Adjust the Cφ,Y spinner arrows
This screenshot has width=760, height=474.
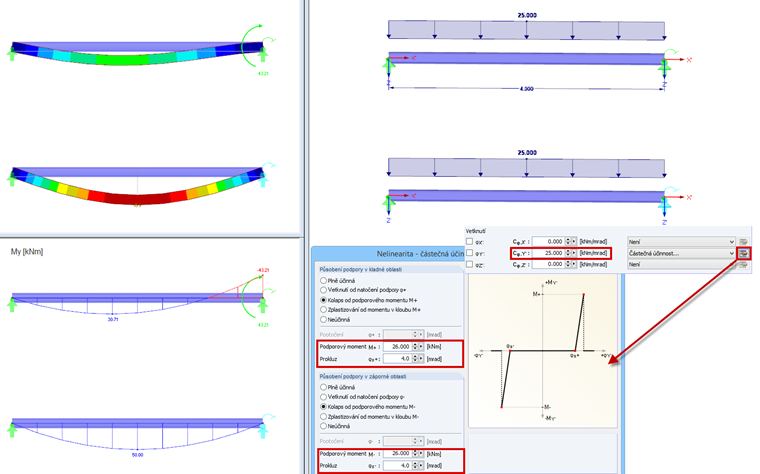(x=568, y=253)
